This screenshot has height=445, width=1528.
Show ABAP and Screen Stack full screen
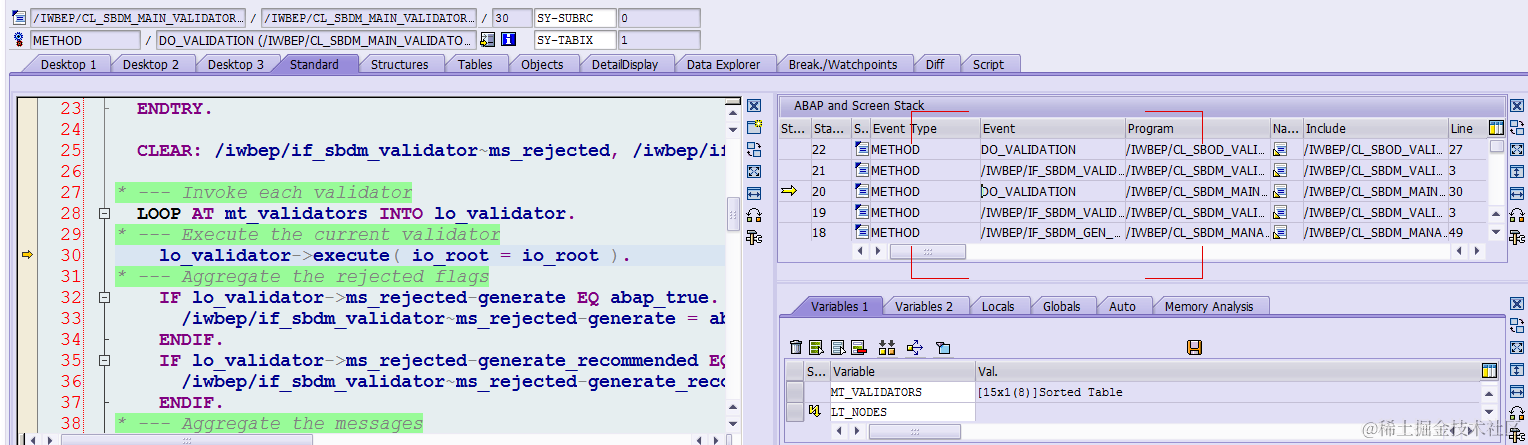pos(1517,150)
